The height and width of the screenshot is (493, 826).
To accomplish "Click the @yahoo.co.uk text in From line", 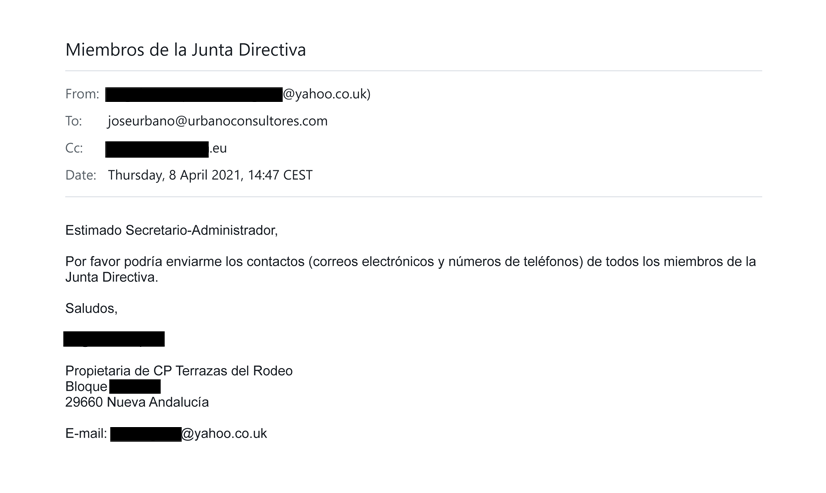I will [326, 94].
